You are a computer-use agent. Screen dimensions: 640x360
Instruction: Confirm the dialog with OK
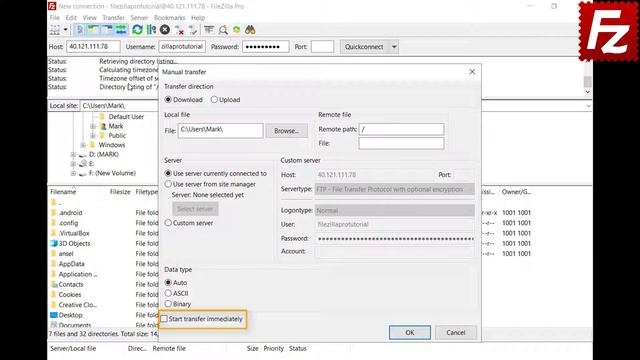[410, 333]
